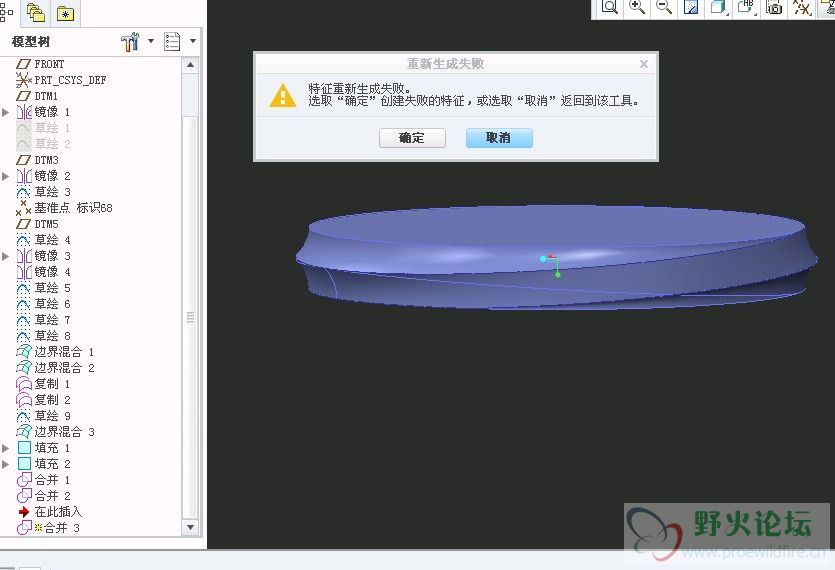
Task: Expand the 镜像 3 mirror feature
Action: (6, 256)
